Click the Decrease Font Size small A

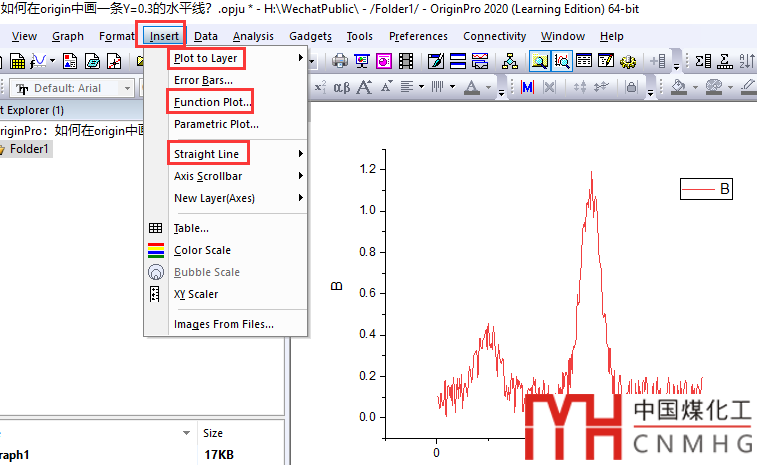click(387, 87)
